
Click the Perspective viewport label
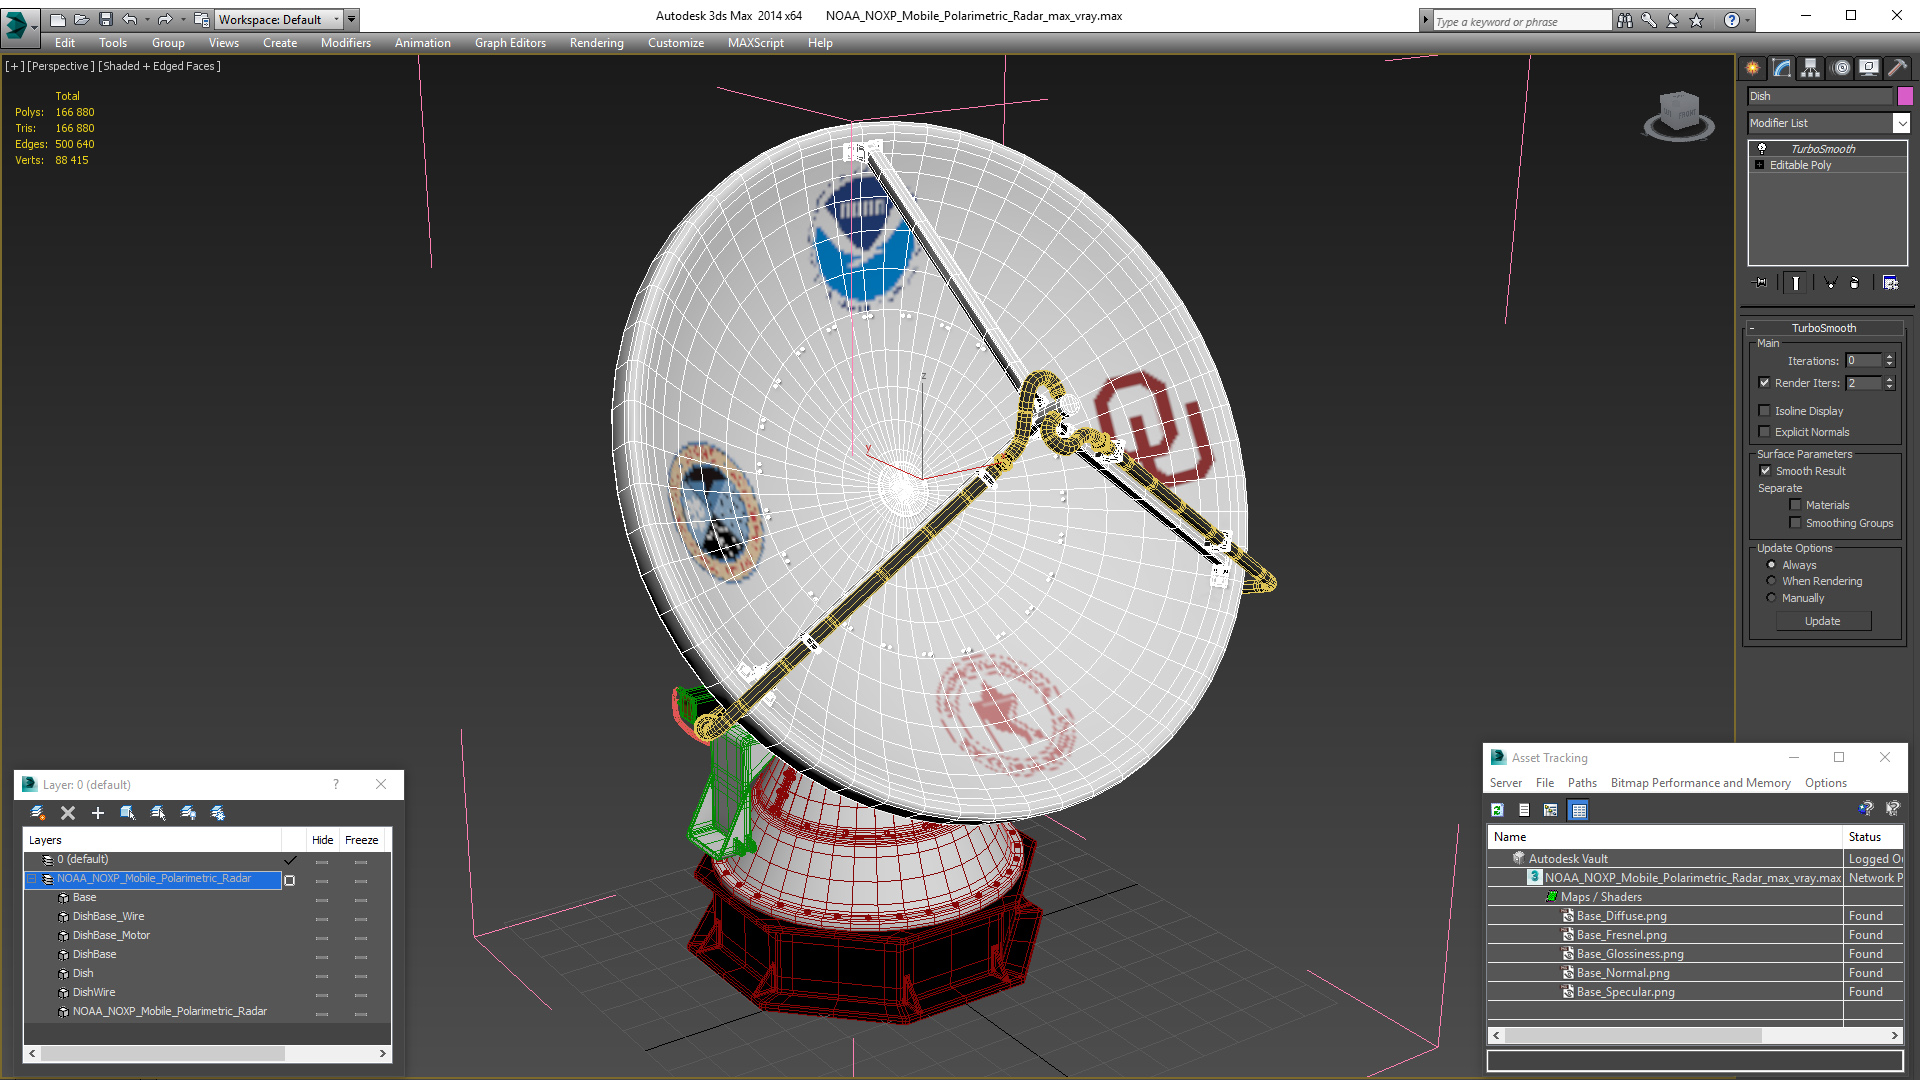[x=61, y=66]
